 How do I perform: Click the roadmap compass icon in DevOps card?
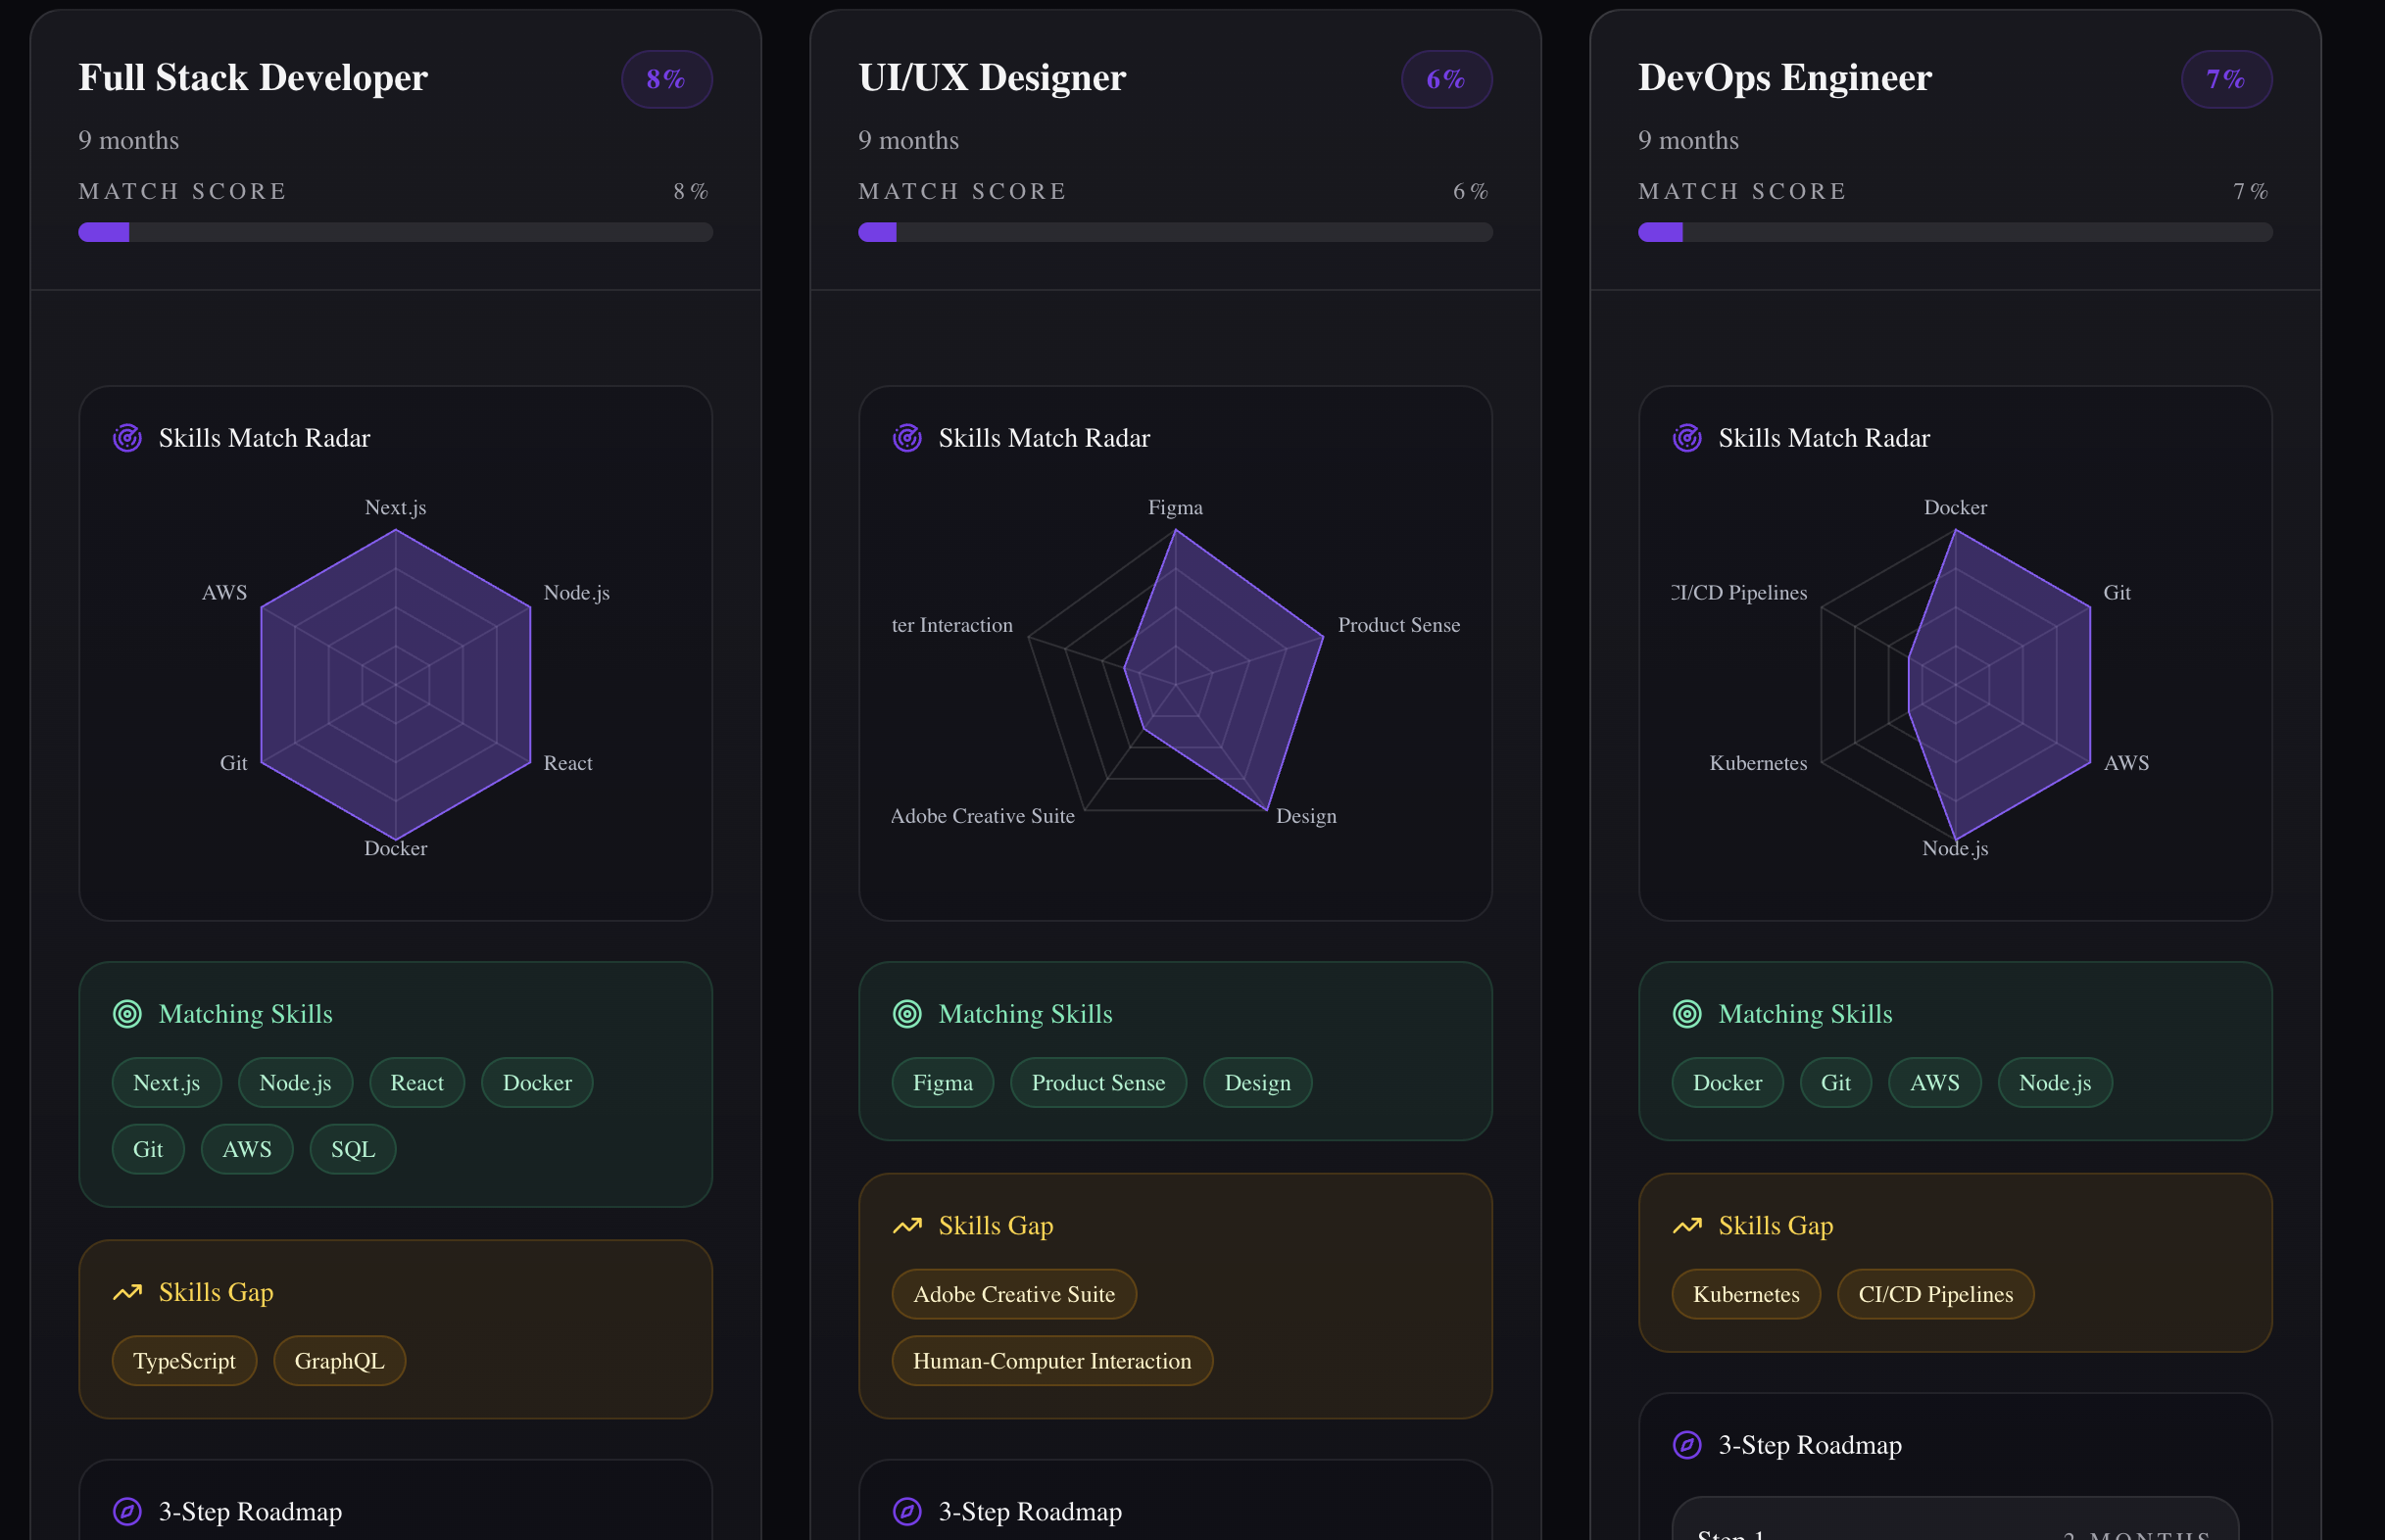tap(1687, 1445)
